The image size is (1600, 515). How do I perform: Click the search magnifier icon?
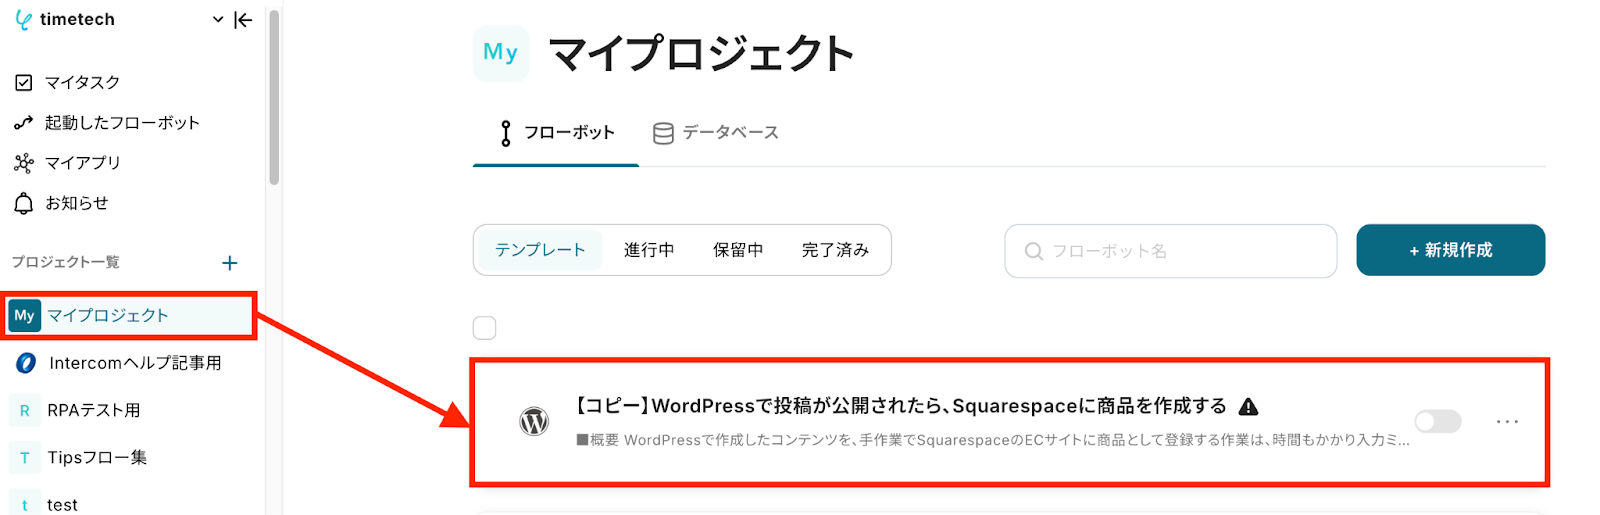pos(1034,251)
